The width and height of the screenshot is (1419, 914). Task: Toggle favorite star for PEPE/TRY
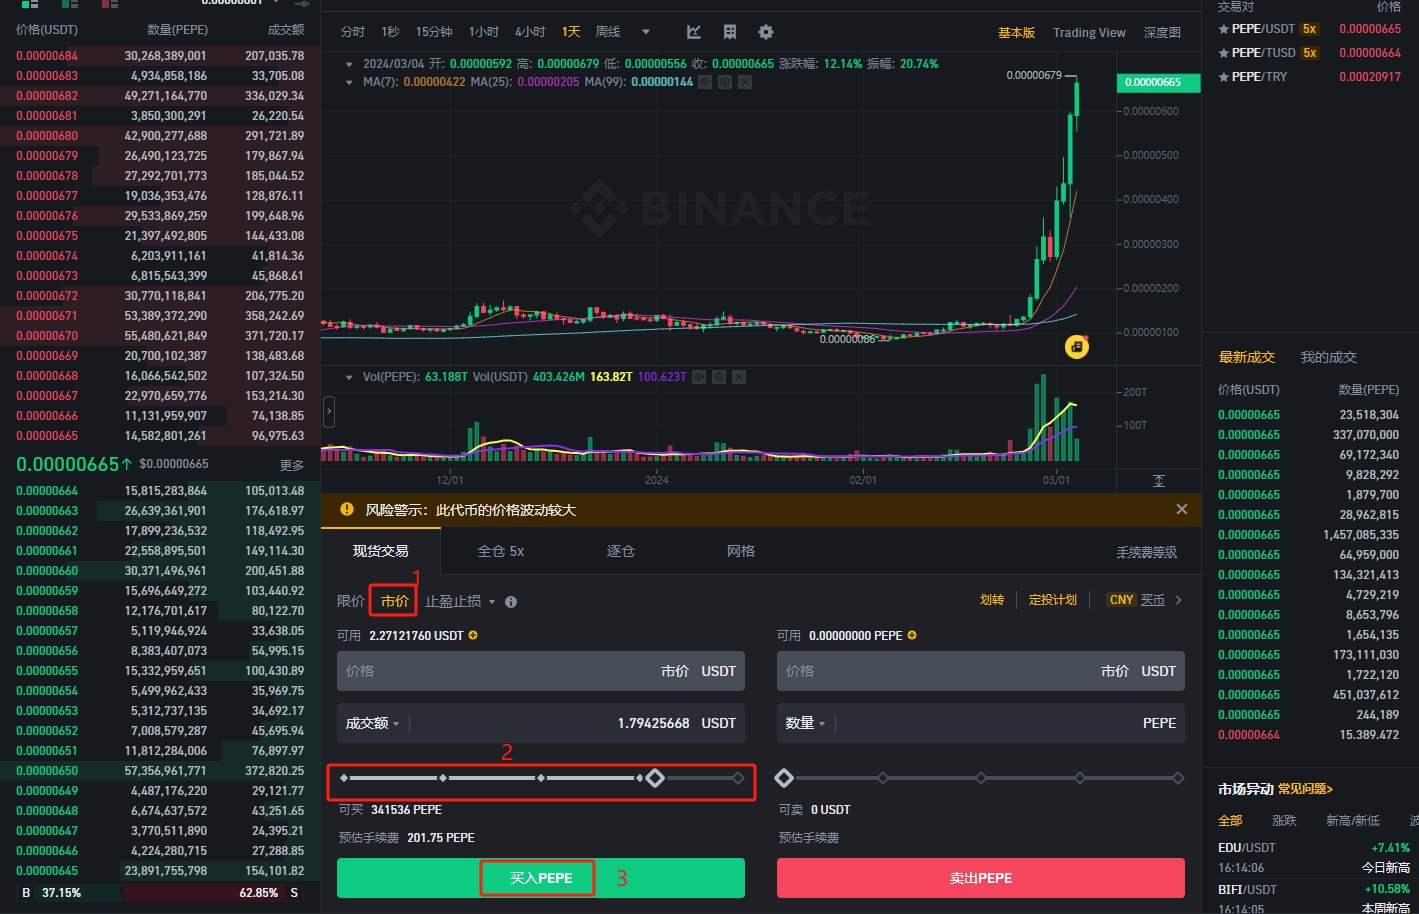coord(1223,77)
